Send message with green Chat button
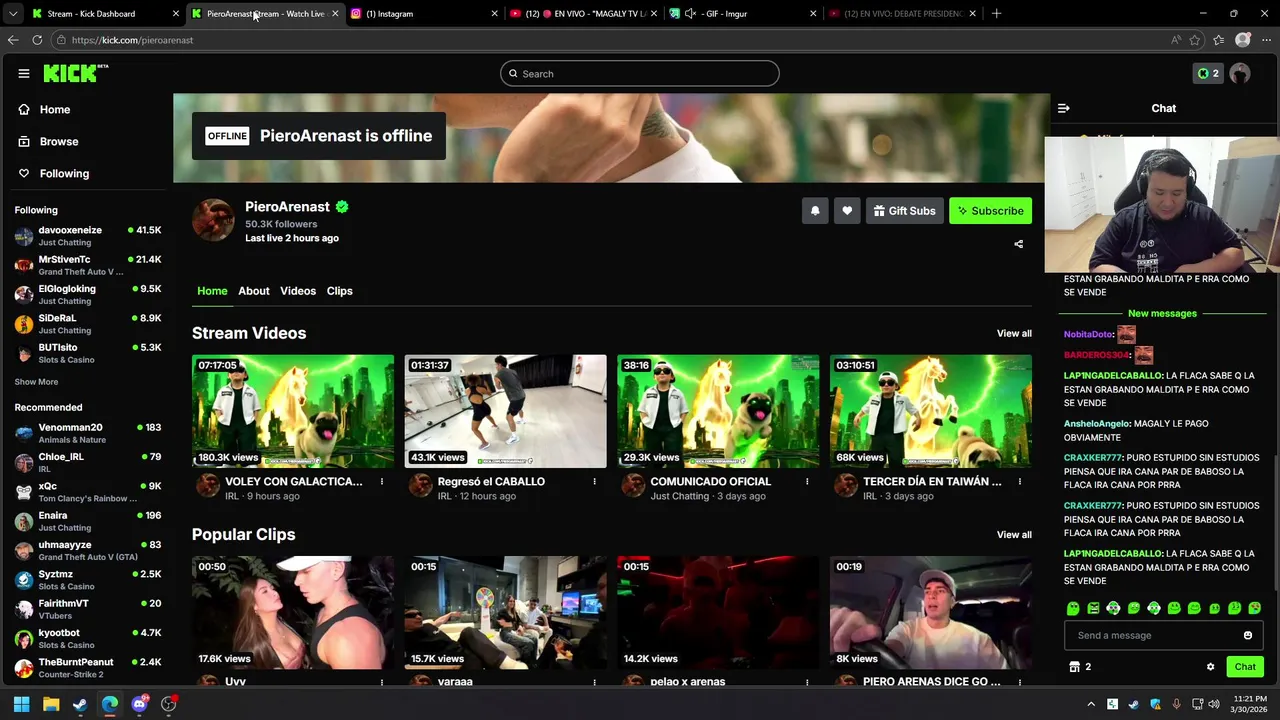The height and width of the screenshot is (720, 1280). tap(1245, 667)
